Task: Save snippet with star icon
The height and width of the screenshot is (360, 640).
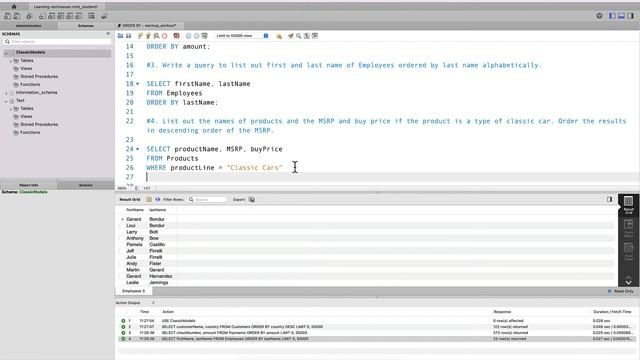Action: 279,36
